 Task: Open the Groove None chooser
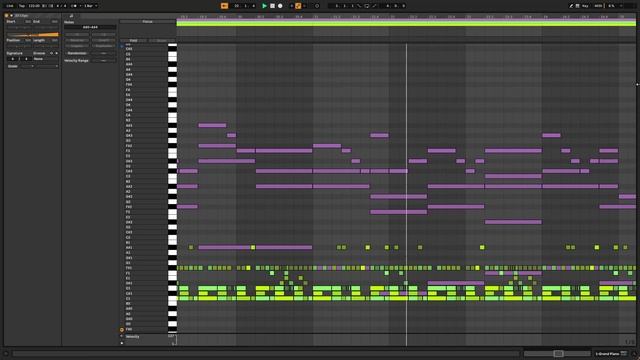tap(46, 59)
